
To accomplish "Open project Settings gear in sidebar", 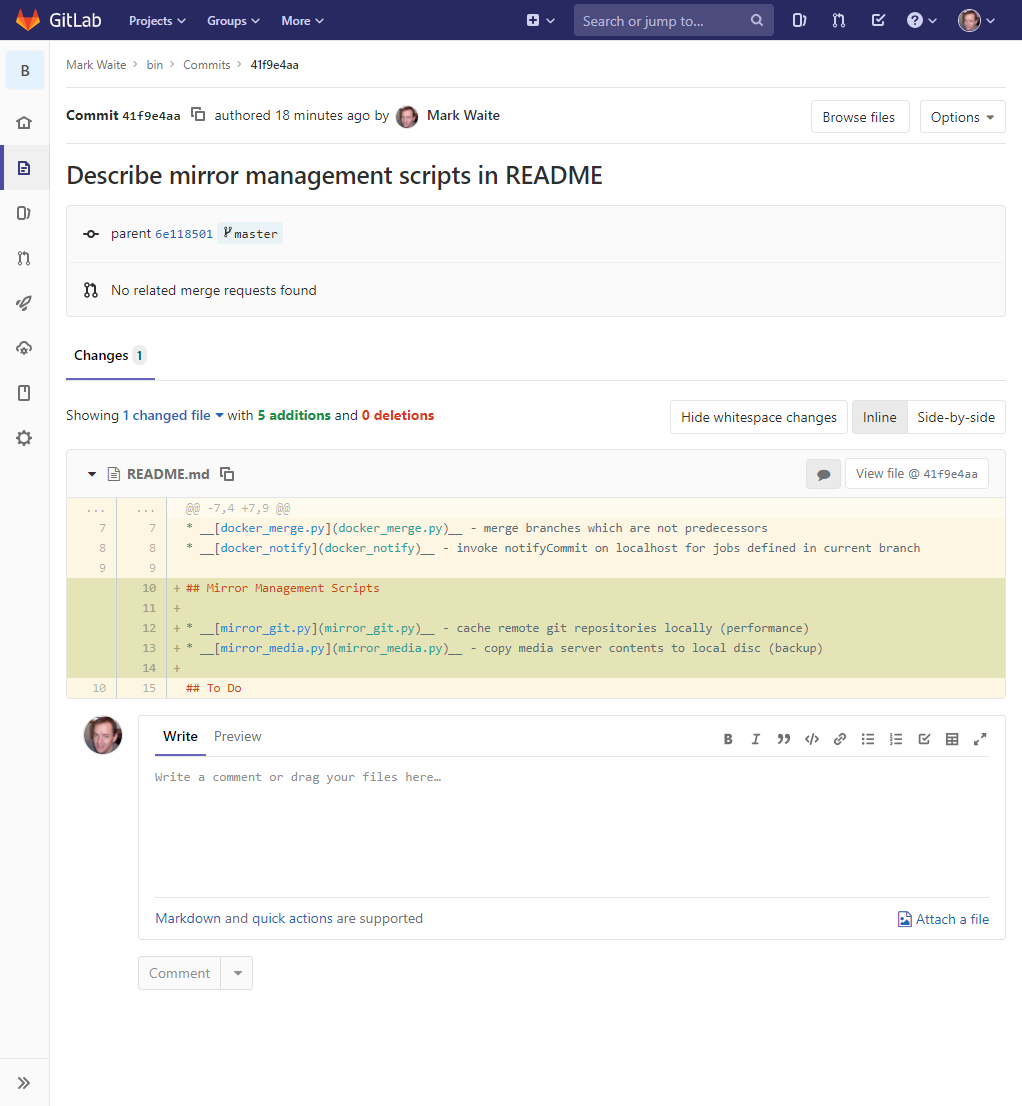I will (24, 438).
